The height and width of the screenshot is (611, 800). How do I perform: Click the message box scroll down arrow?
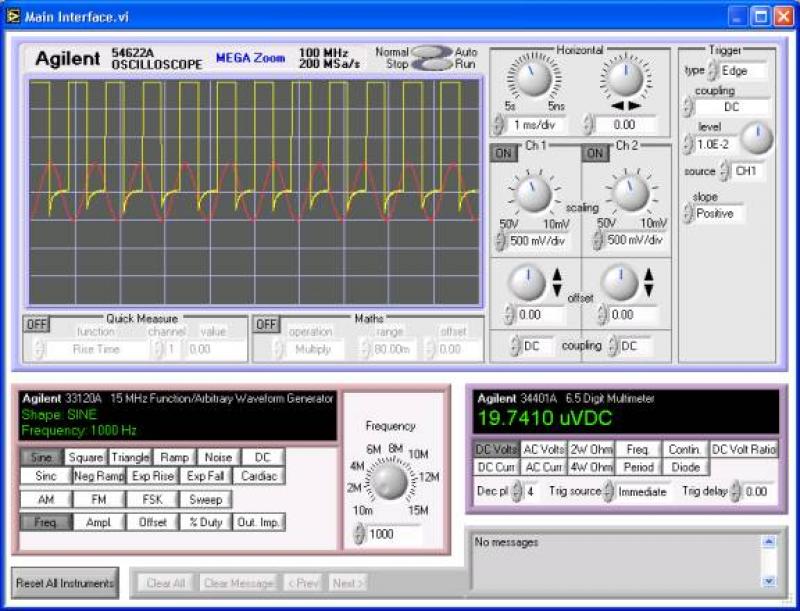click(768, 581)
